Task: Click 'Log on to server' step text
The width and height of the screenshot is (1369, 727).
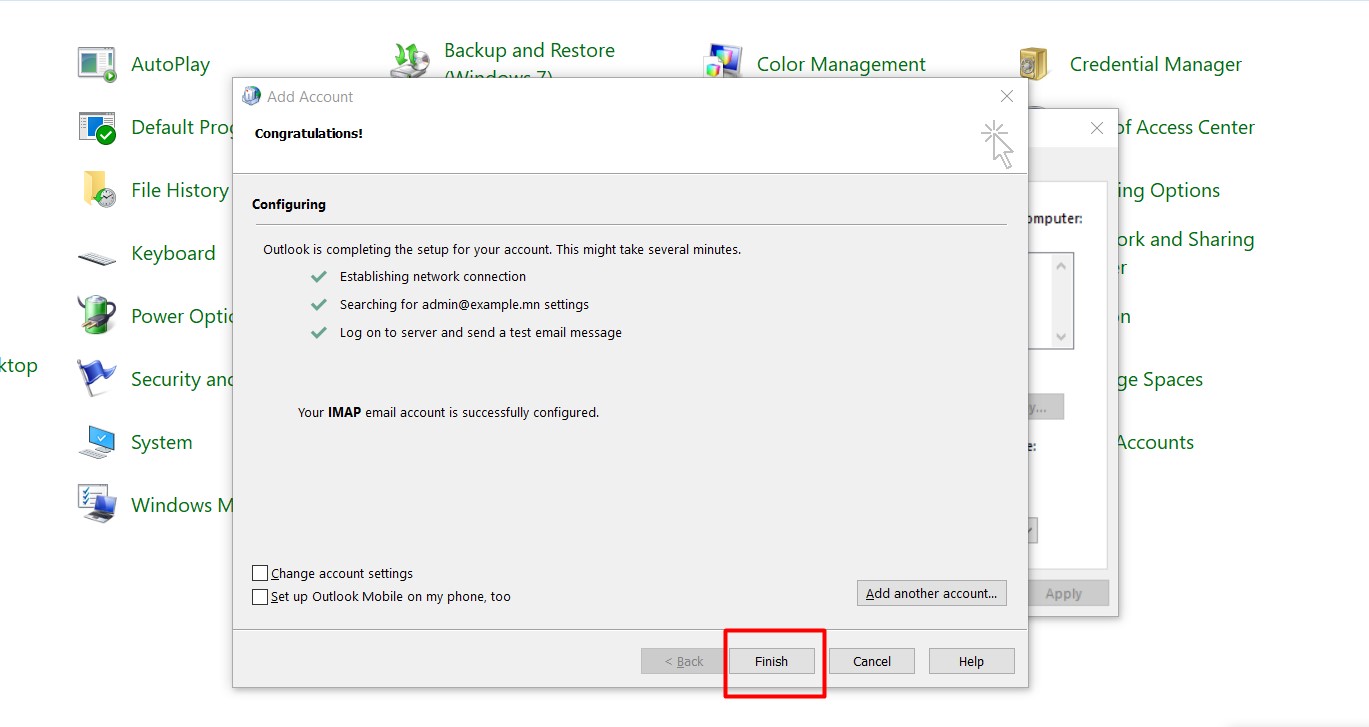Action: (481, 332)
